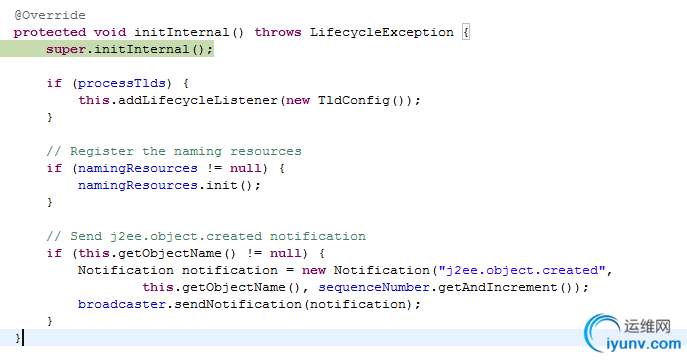Click the 'protected' keyword

[x=50, y=32]
